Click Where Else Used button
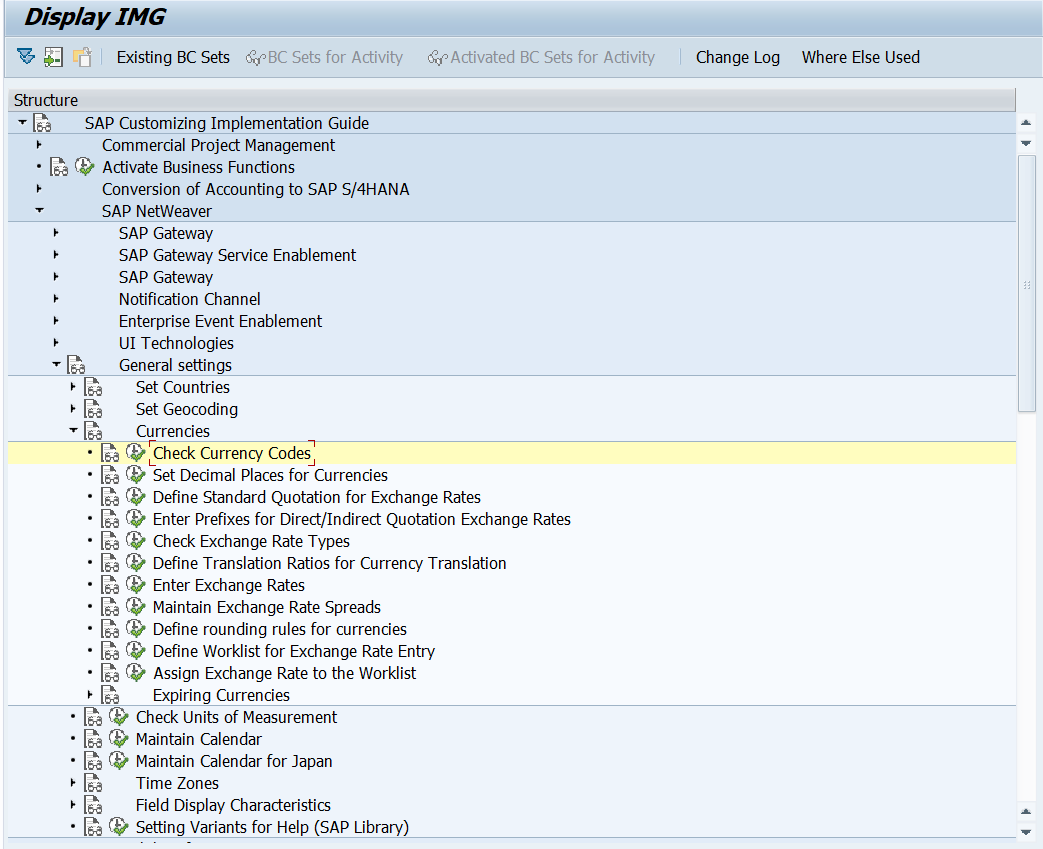This screenshot has width=1043, height=849. (861, 57)
